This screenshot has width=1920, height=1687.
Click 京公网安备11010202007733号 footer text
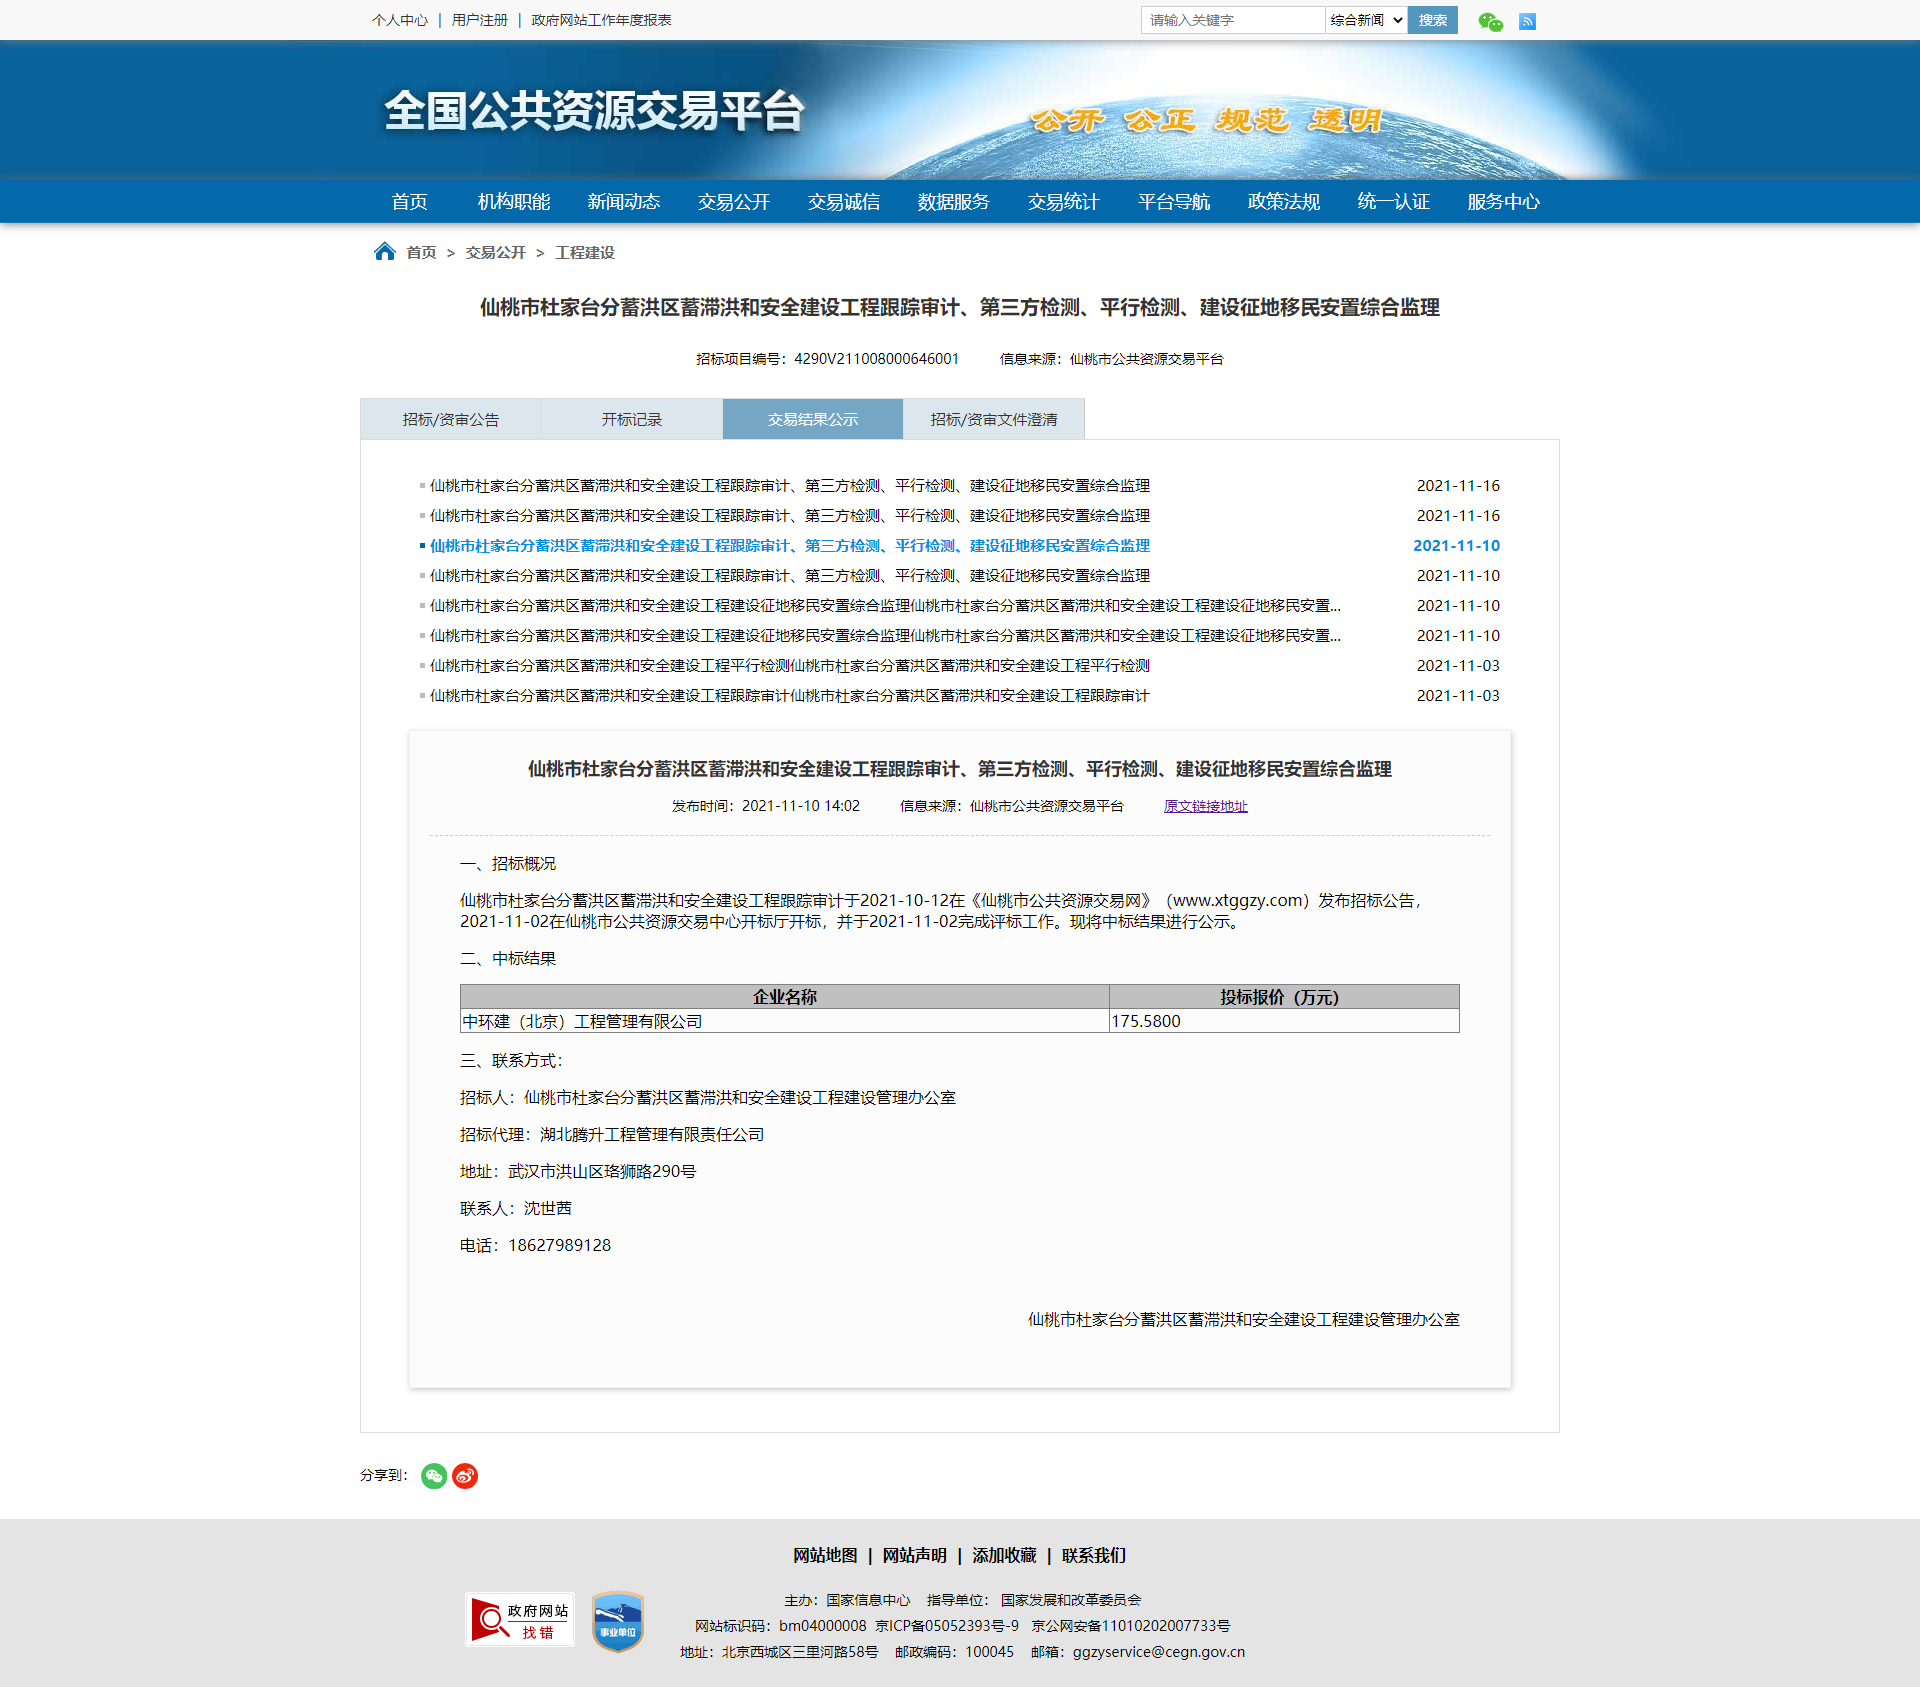(x=1131, y=1626)
